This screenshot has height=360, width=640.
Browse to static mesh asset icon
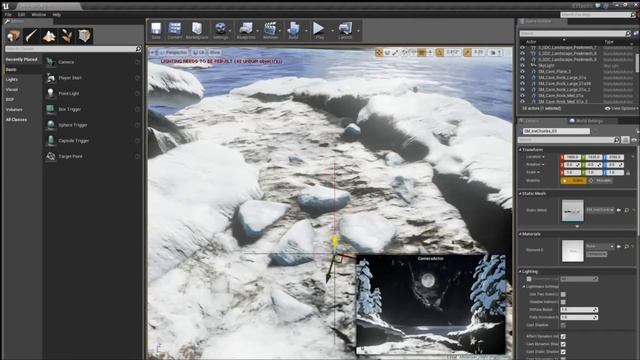(x=627, y=210)
